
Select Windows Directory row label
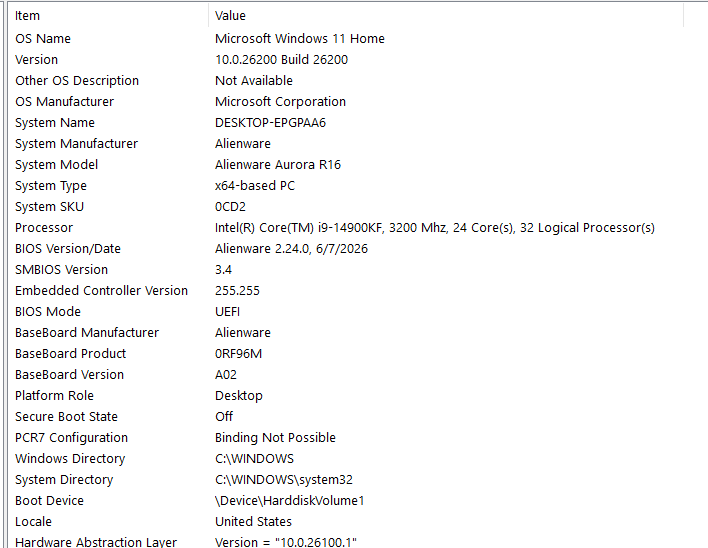coord(70,459)
